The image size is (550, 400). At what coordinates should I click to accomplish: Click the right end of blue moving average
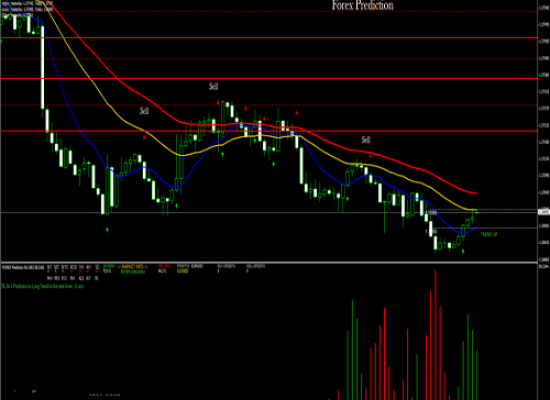(476, 227)
